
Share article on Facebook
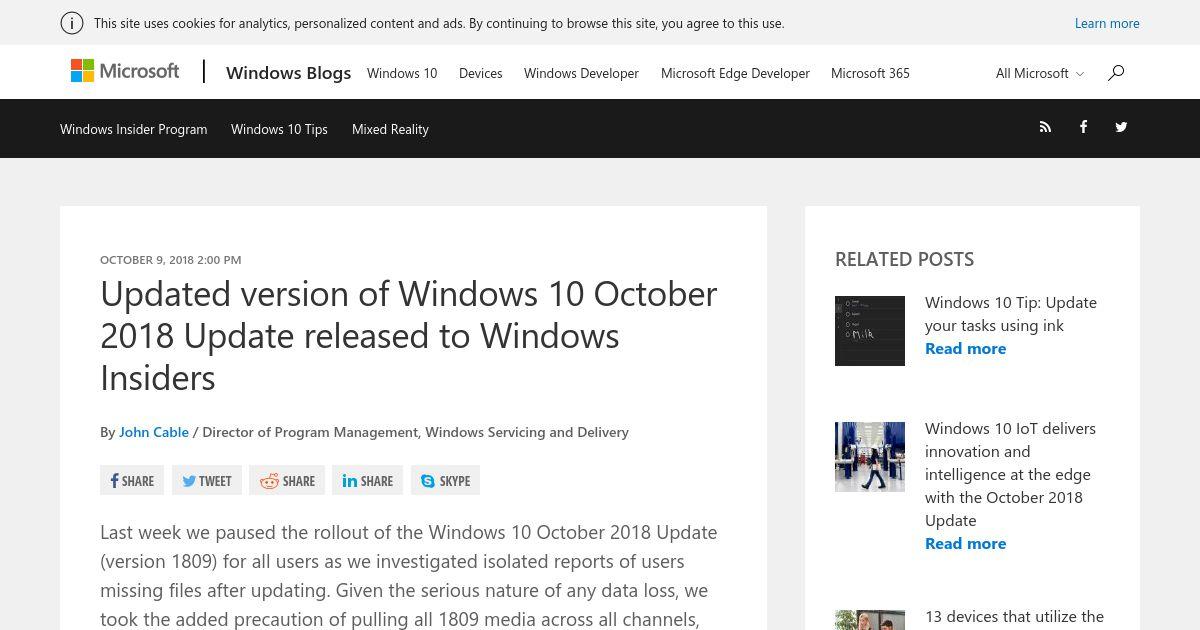pos(132,480)
